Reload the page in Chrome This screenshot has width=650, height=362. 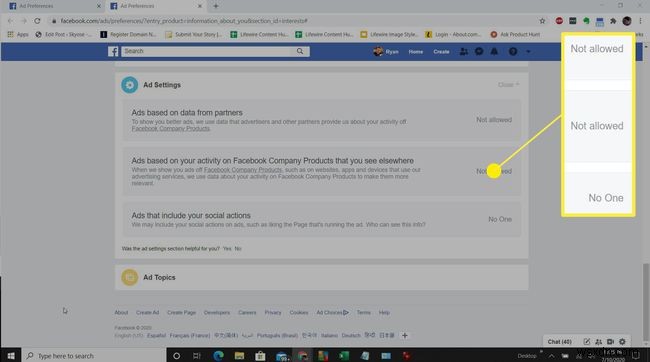[37, 21]
